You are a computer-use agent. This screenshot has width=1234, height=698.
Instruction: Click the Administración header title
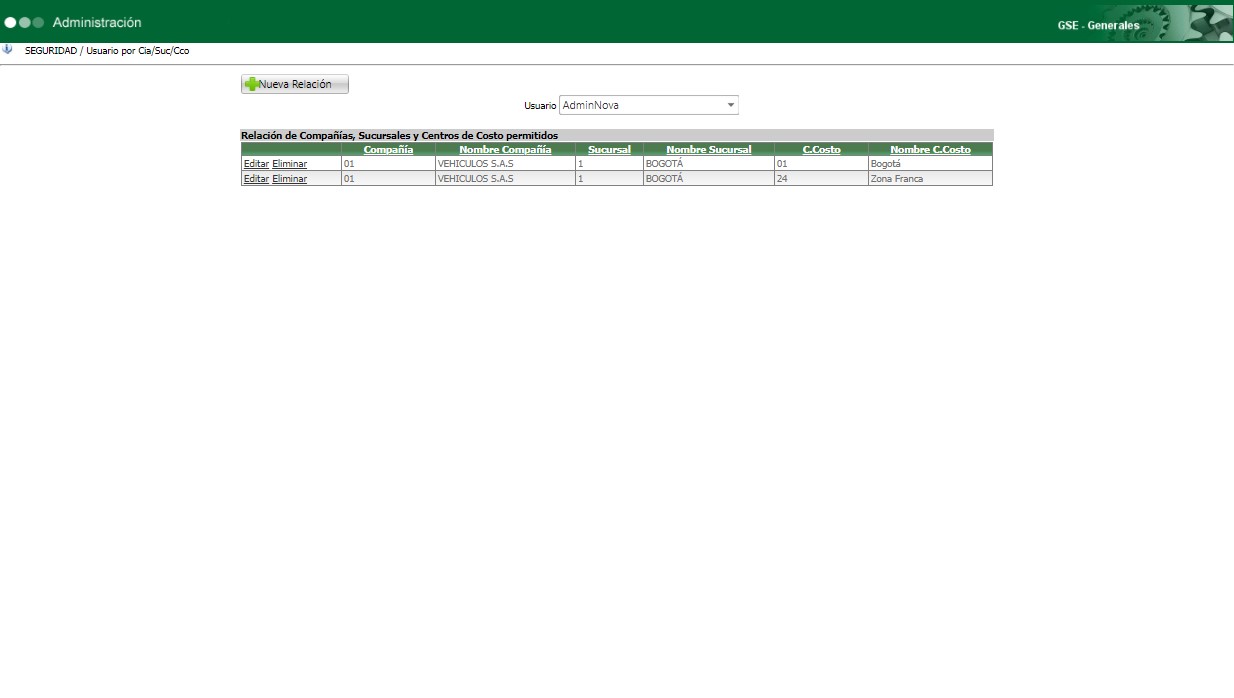(x=97, y=22)
